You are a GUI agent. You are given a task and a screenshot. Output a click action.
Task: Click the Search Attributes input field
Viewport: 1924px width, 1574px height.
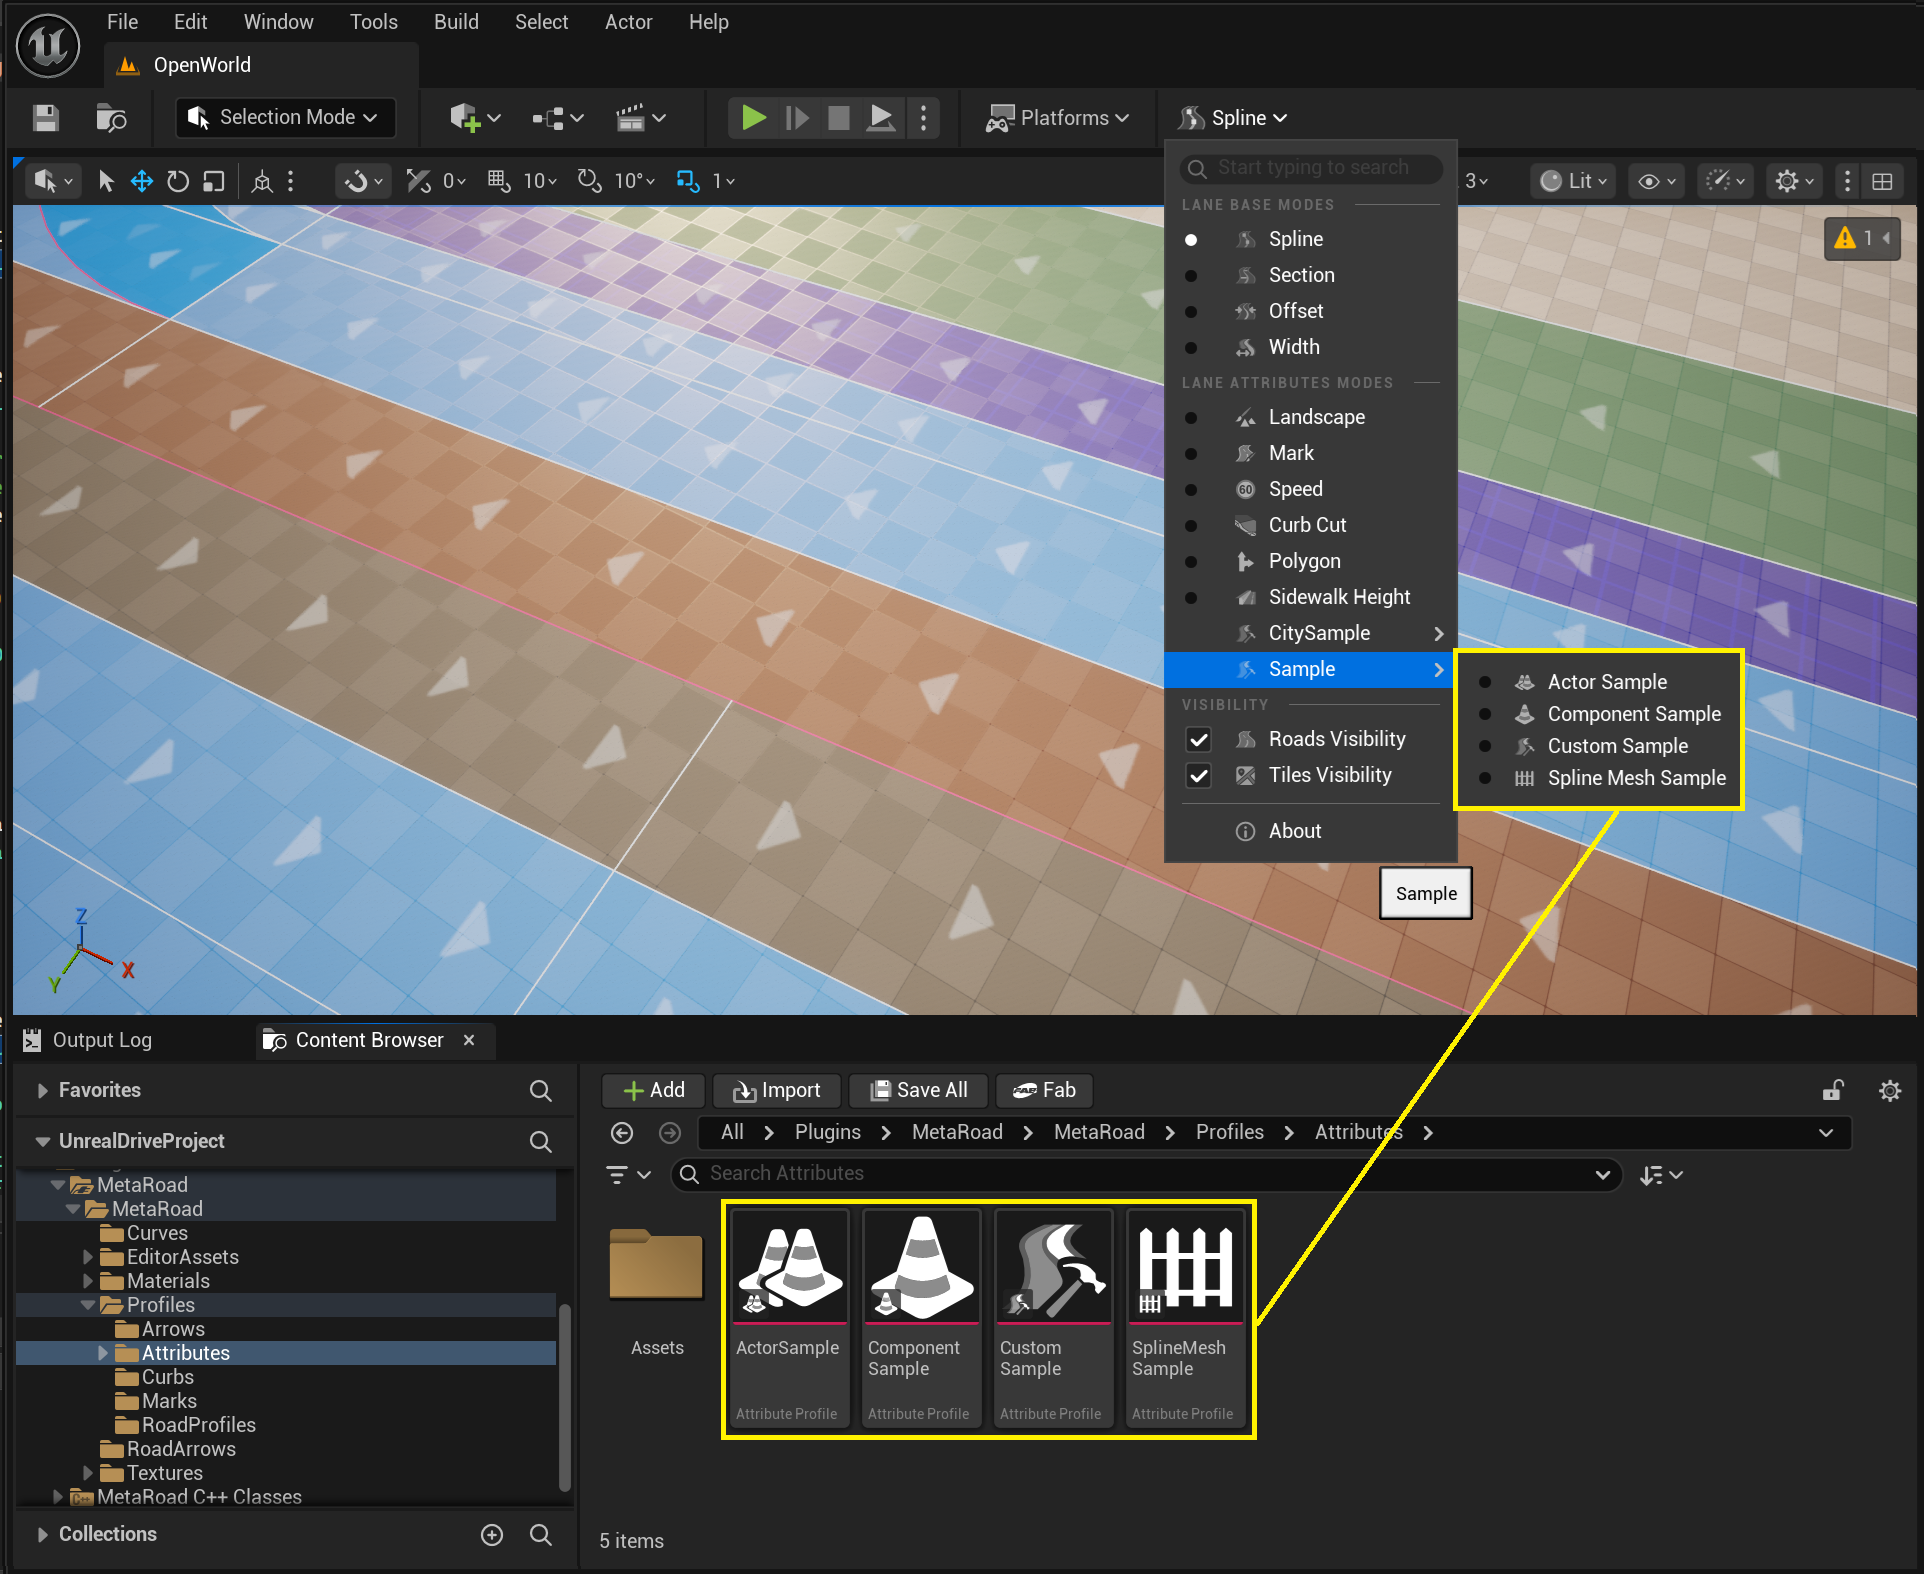click(1146, 1174)
